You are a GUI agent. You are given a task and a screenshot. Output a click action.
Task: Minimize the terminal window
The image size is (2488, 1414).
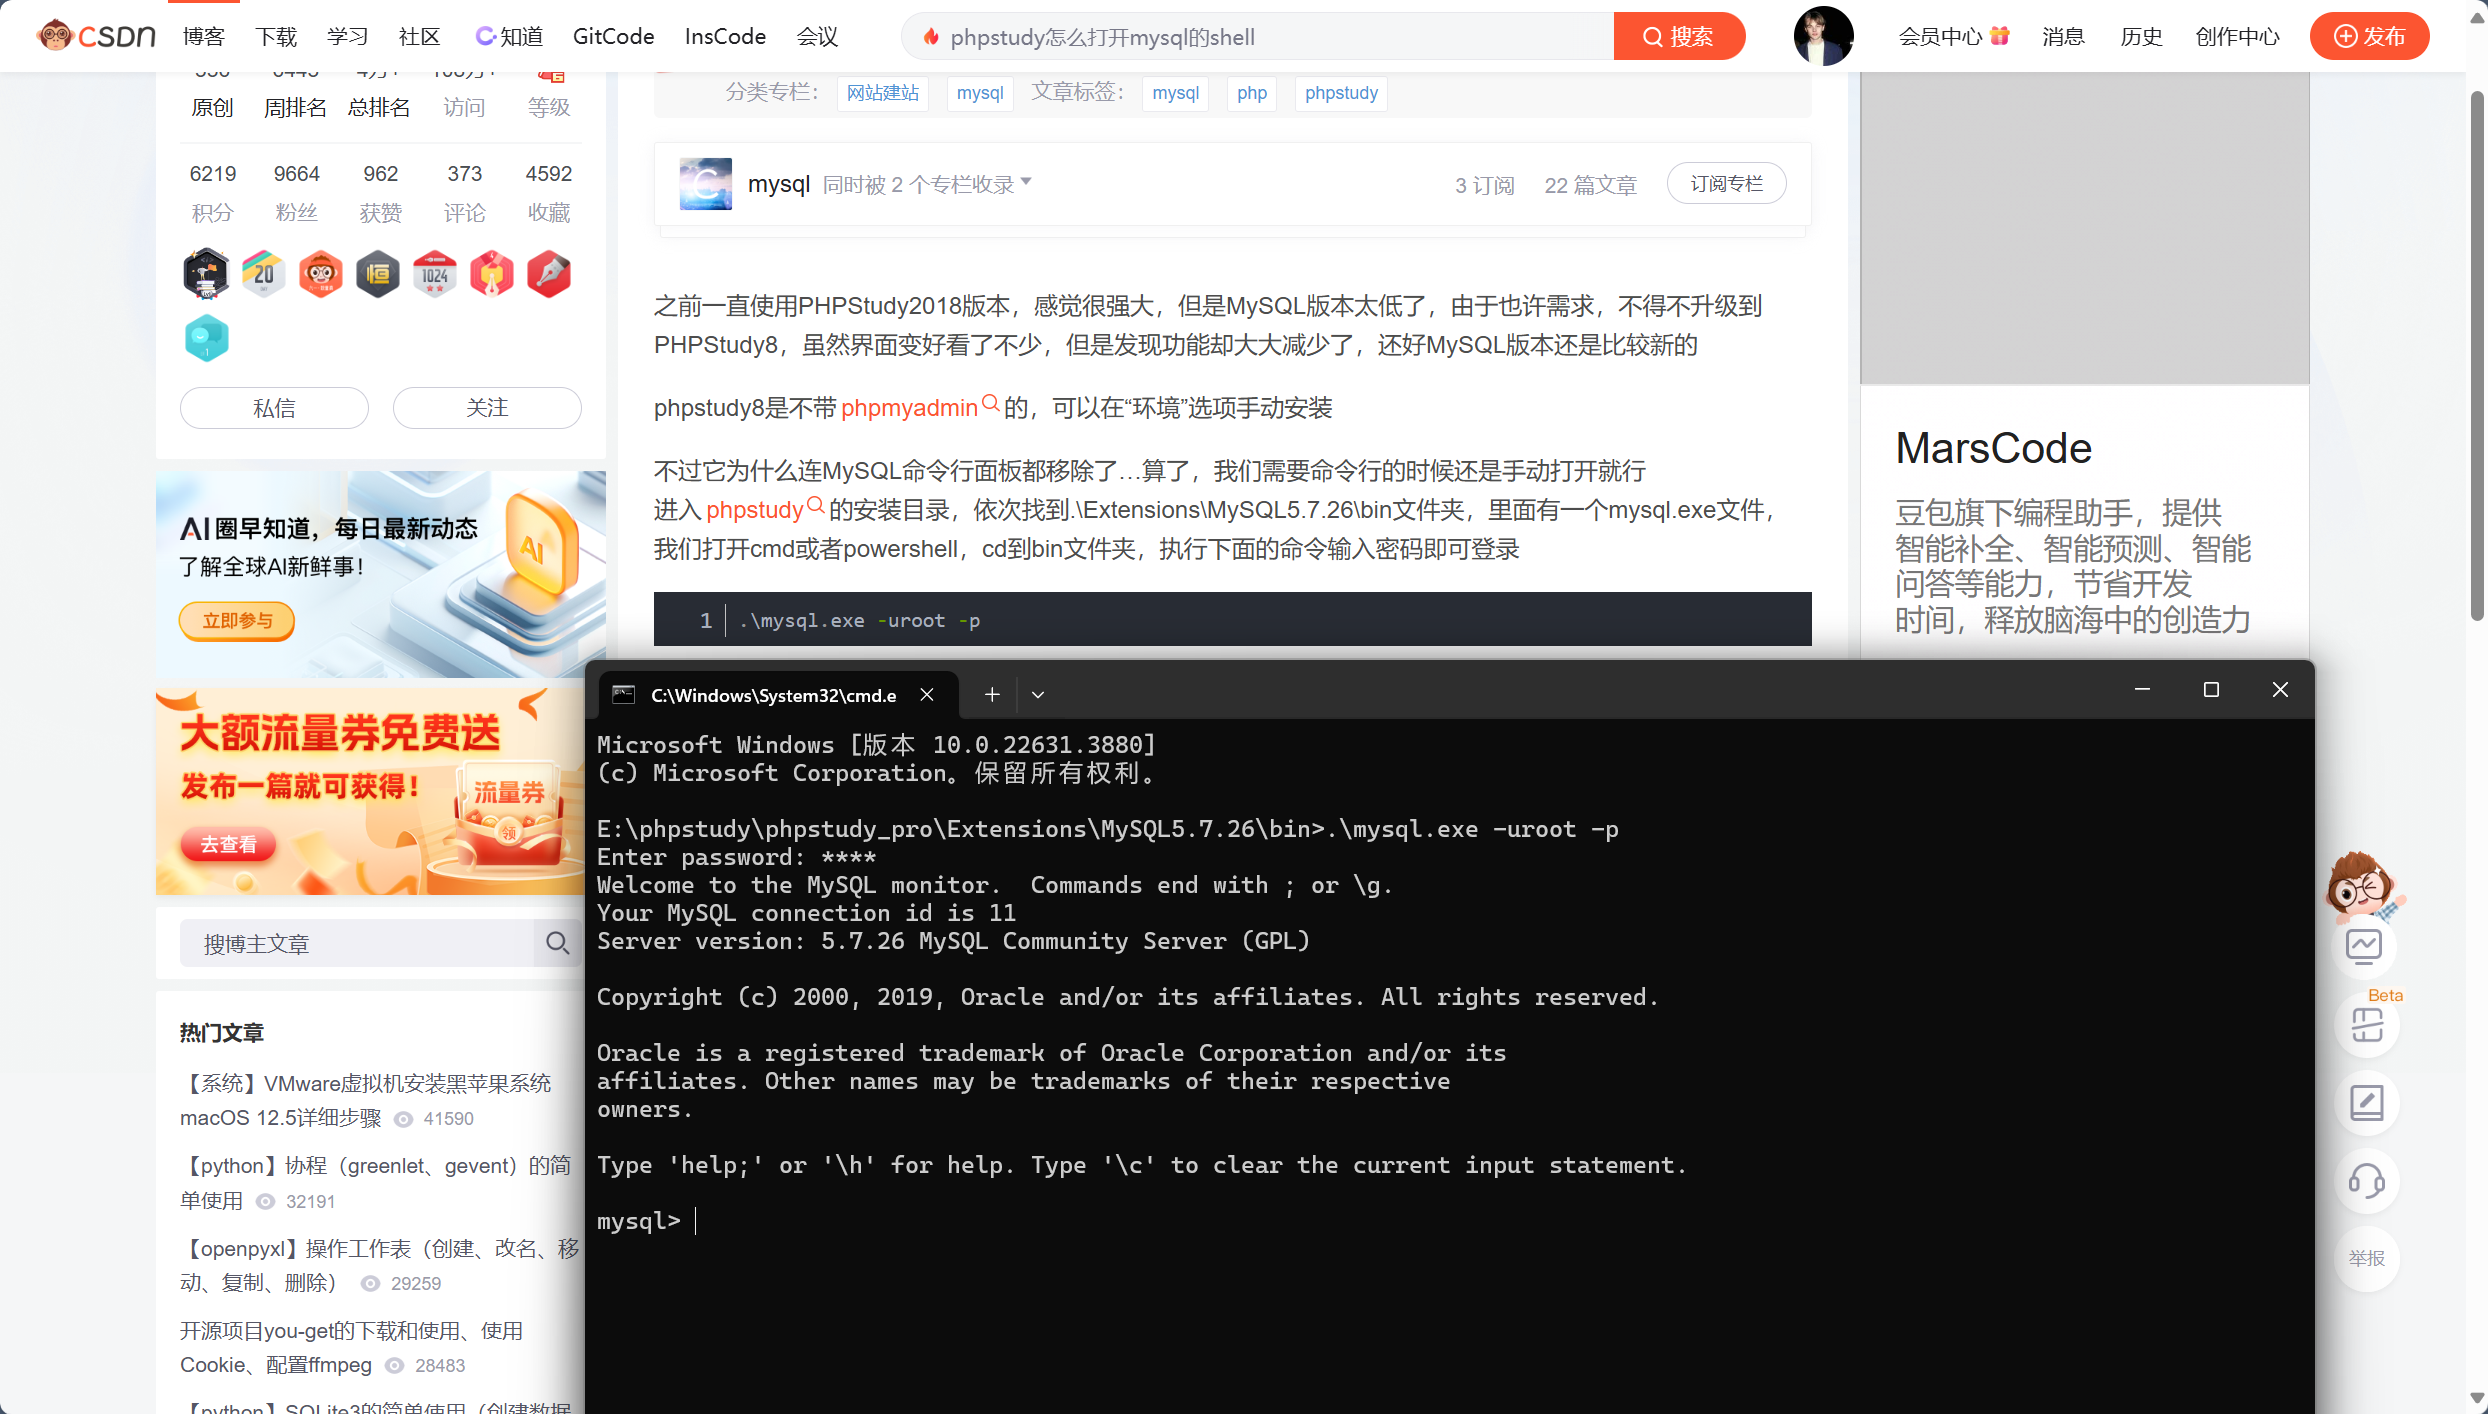[x=2142, y=689]
